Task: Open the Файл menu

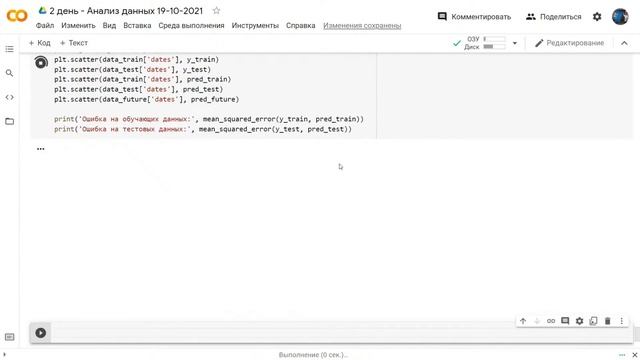Action: [x=45, y=25]
